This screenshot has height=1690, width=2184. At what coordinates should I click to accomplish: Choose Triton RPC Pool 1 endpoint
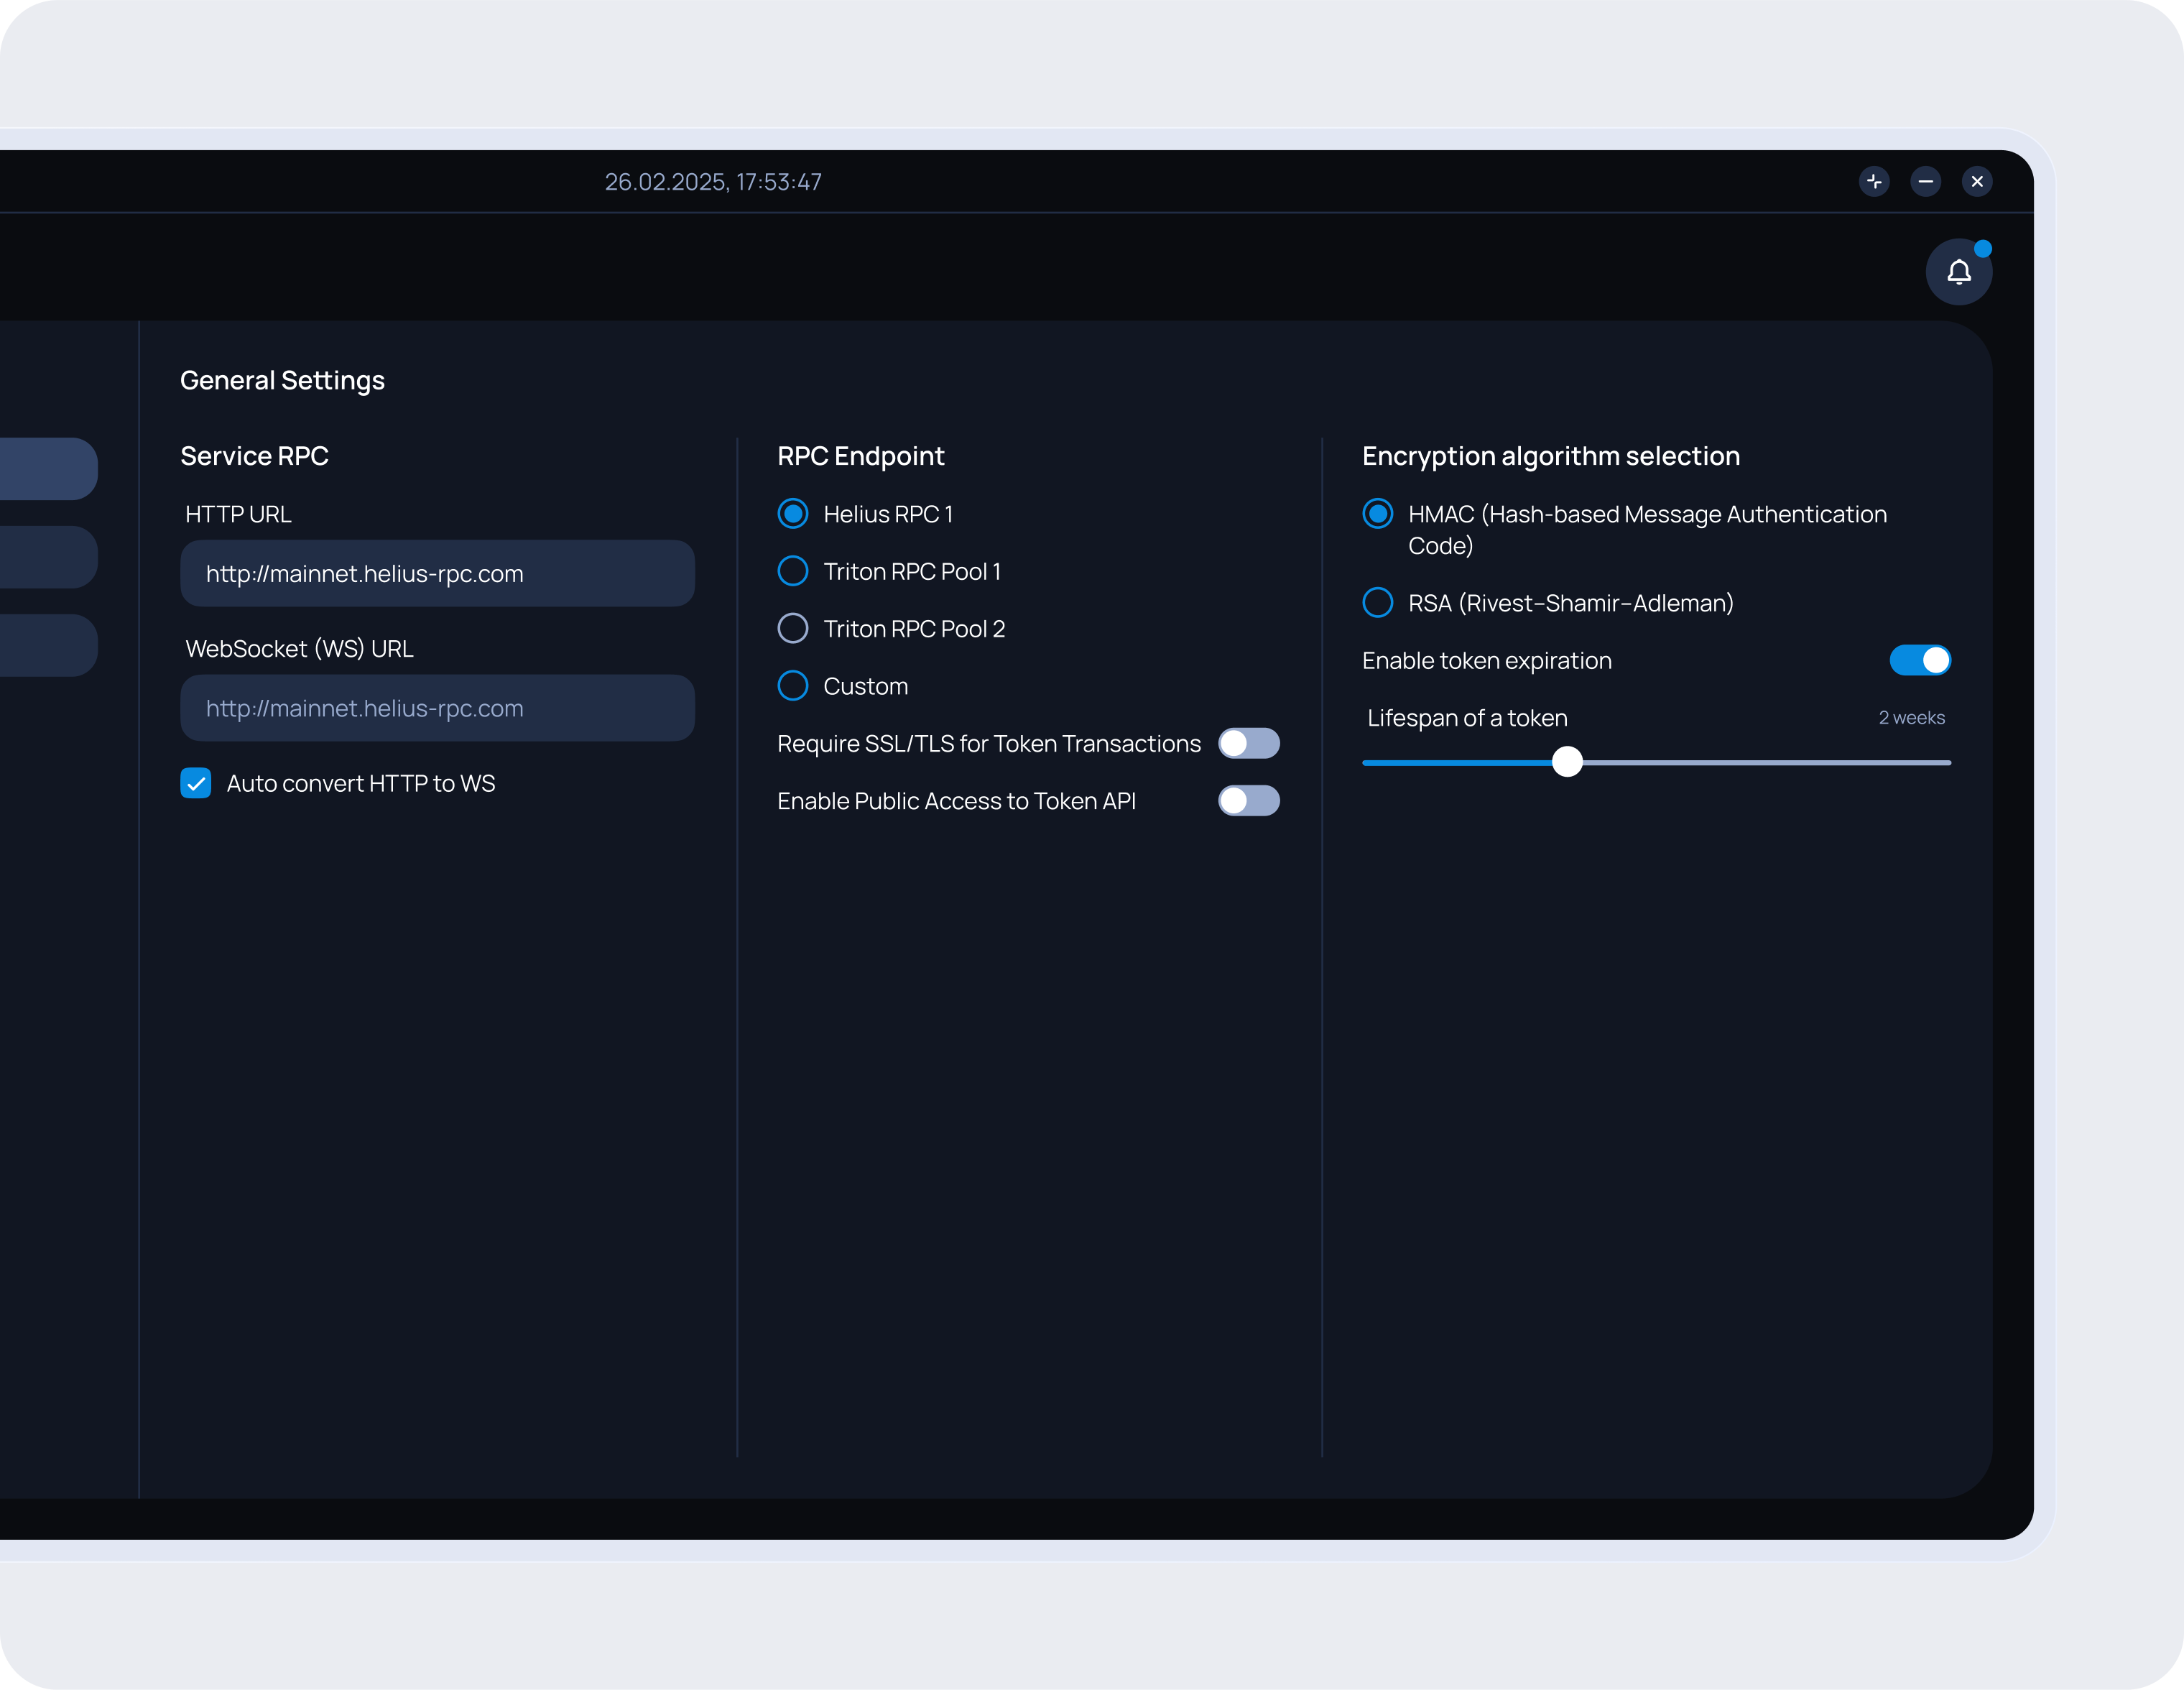point(793,571)
